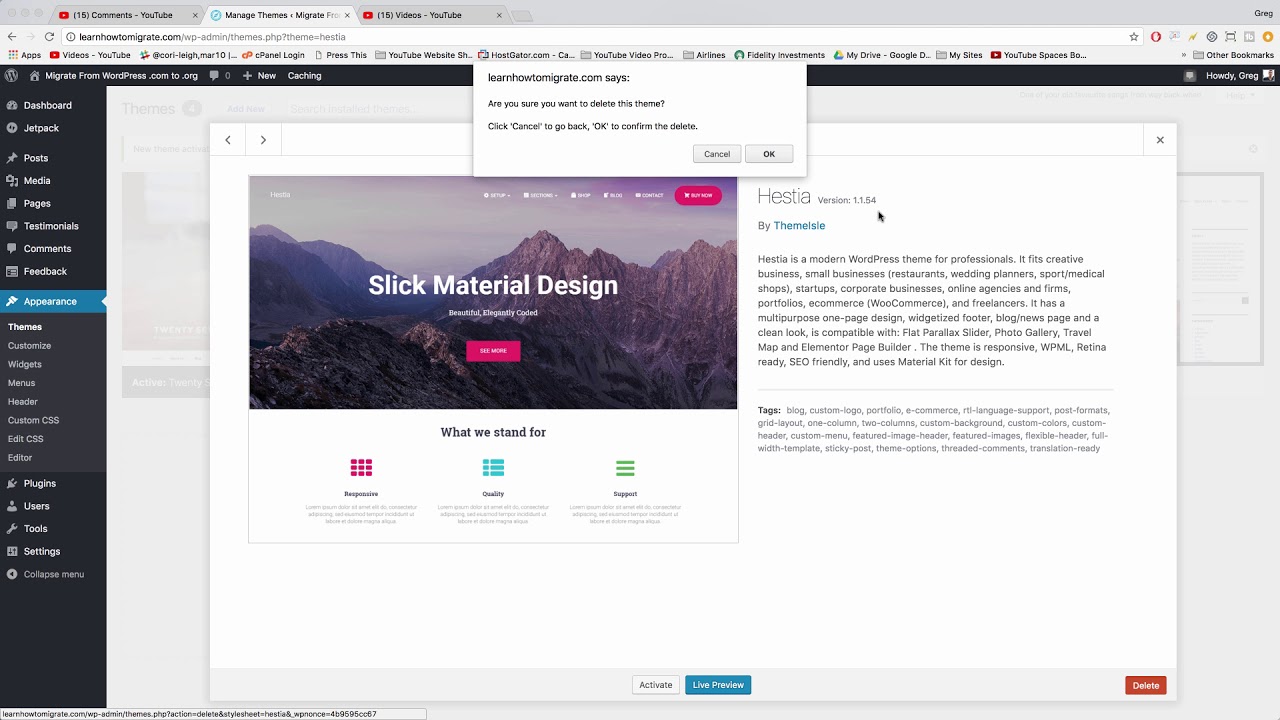This screenshot has width=1280, height=720.
Task: Open ThemeIsle author link
Action: (799, 226)
